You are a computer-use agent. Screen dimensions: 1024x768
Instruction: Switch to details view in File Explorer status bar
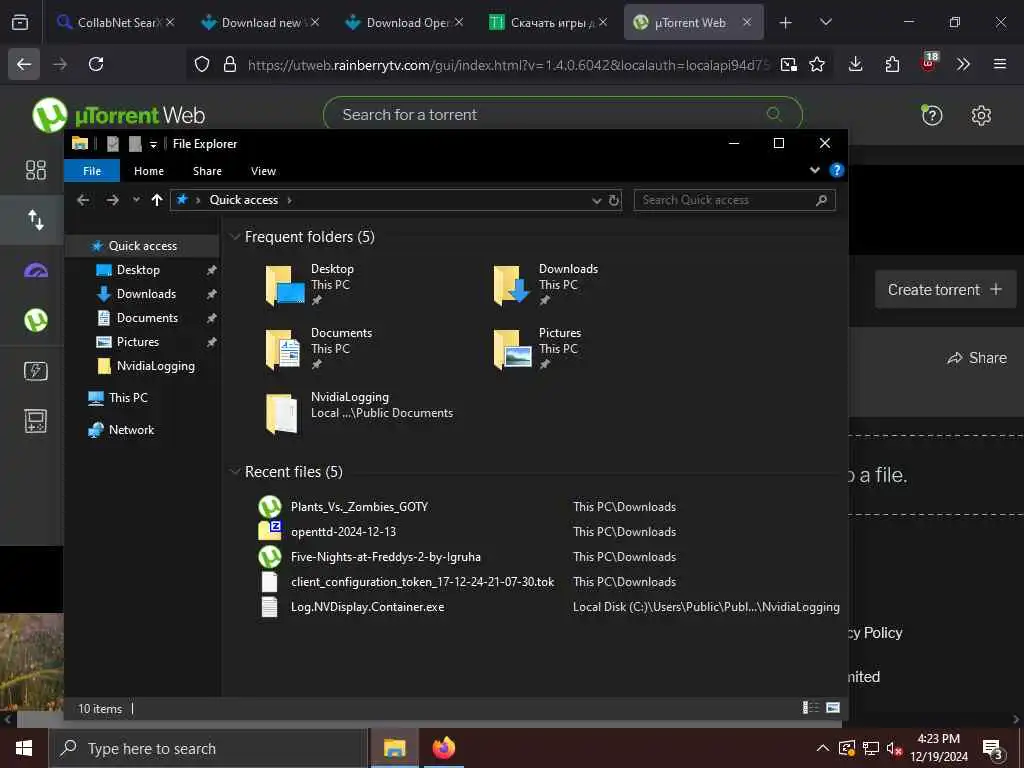[x=811, y=708]
